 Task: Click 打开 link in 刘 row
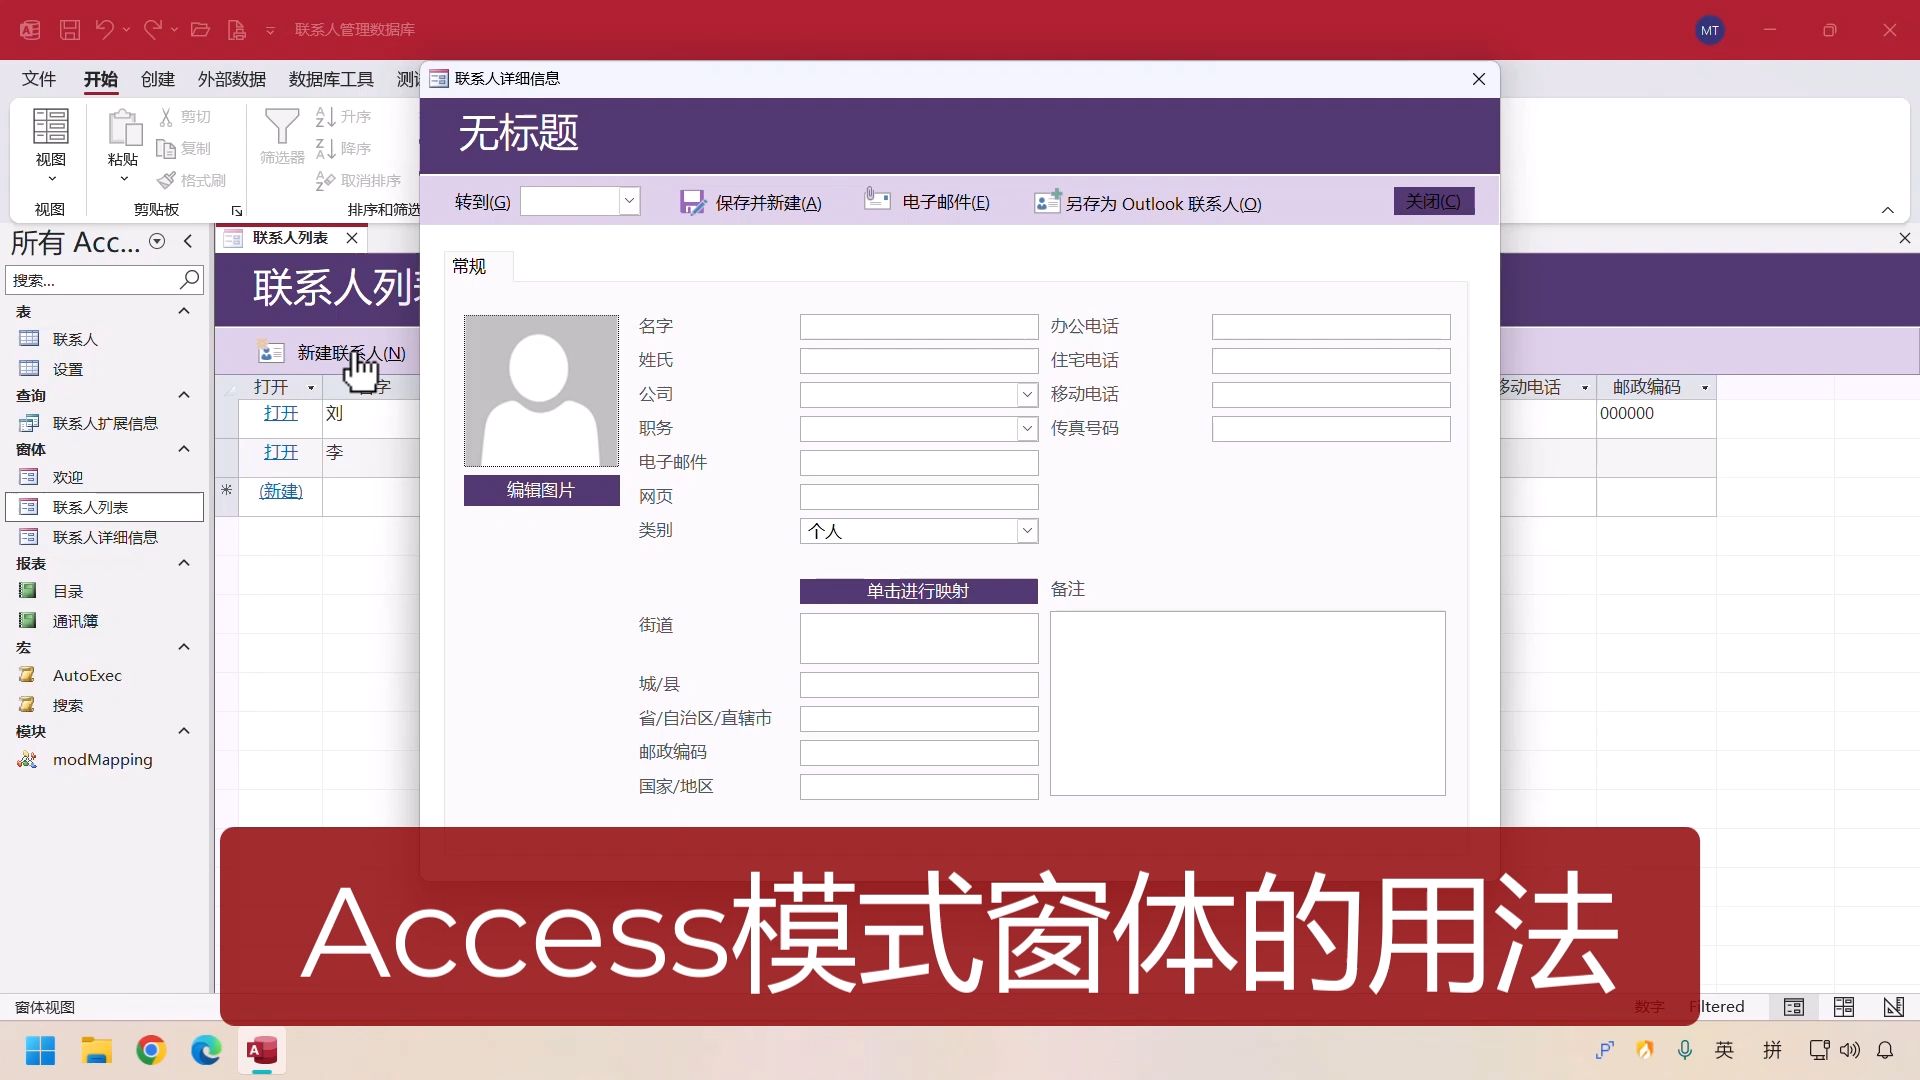281,413
